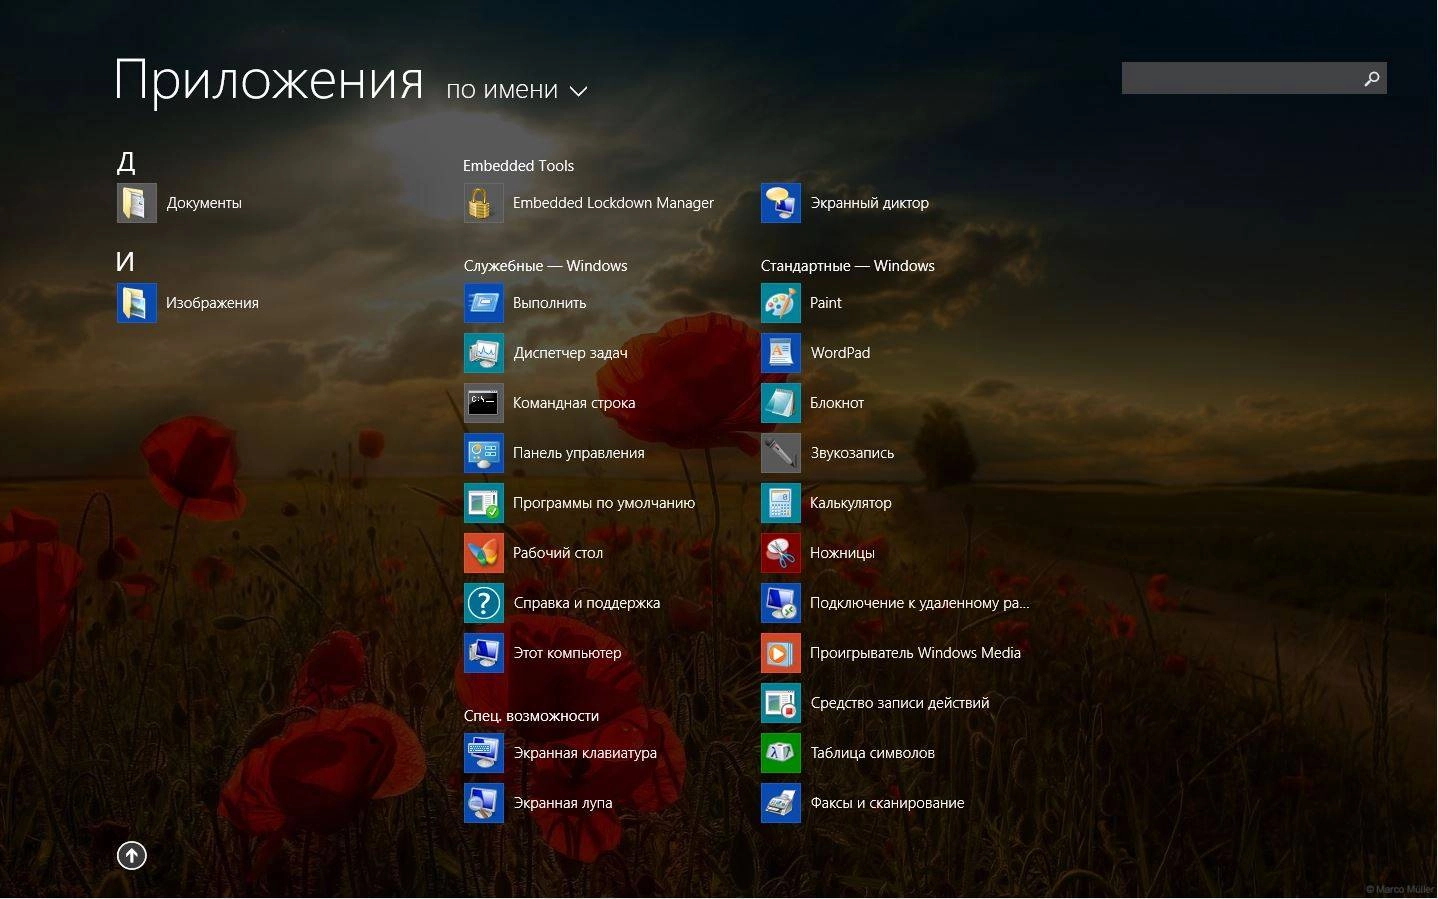This screenshot has height=899, width=1438.
Task: Click the 'Изображения' label
Action: pyautogui.click(x=212, y=303)
